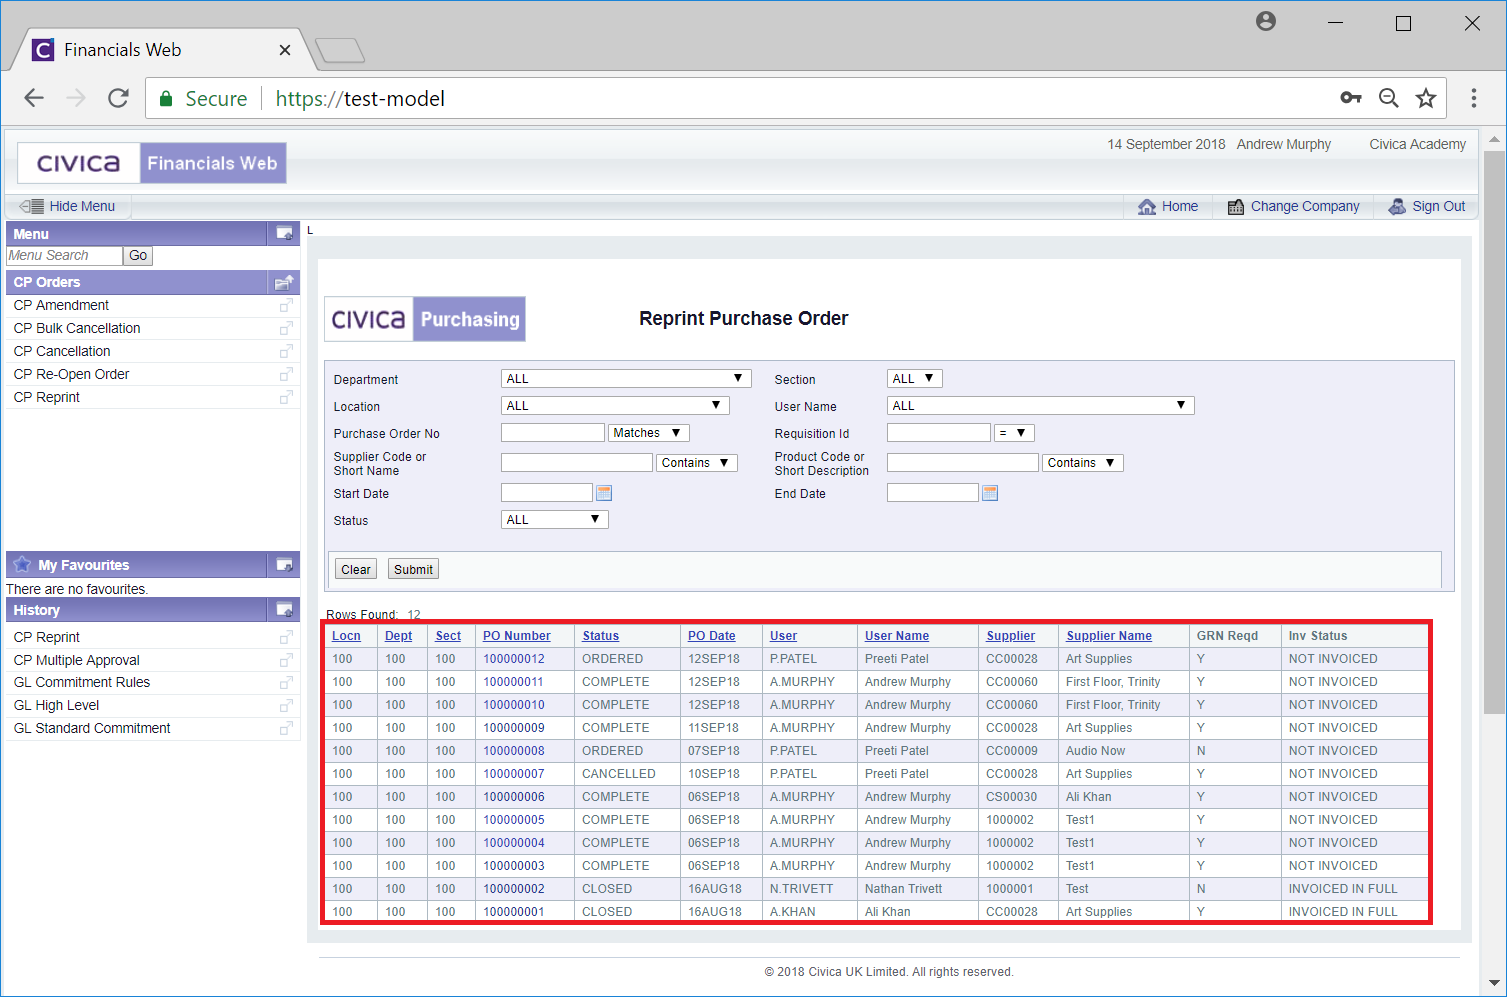The image size is (1507, 997).
Task: Sort table by Status column header
Action: click(x=600, y=636)
